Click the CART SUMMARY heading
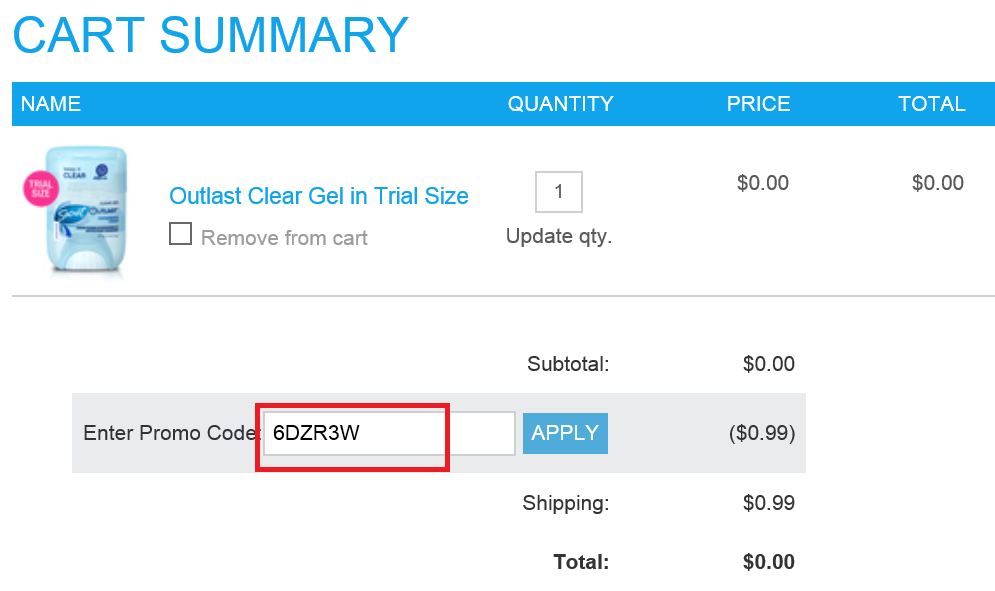The height and width of the screenshot is (591, 995). (210, 34)
